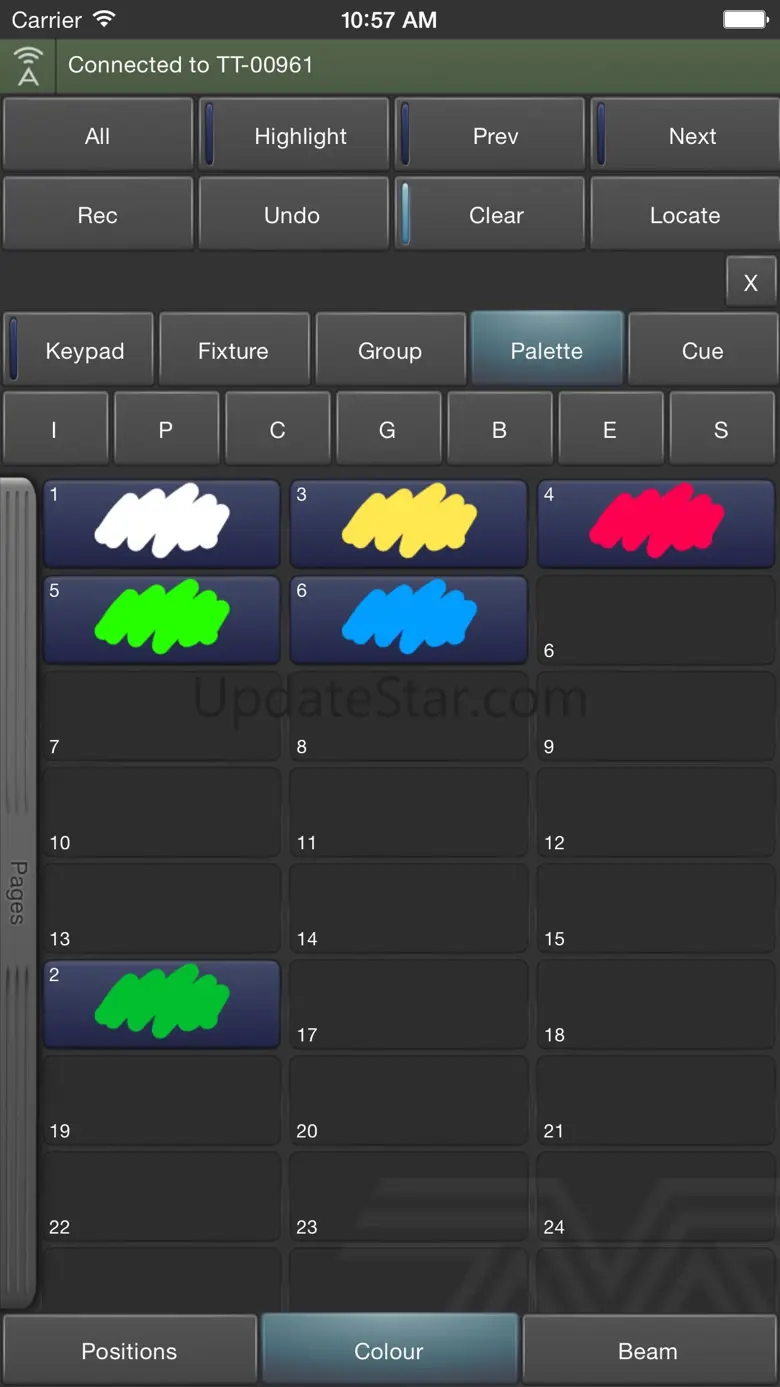Select the yellow colour palette 3
780x1387 pixels.
(x=408, y=522)
